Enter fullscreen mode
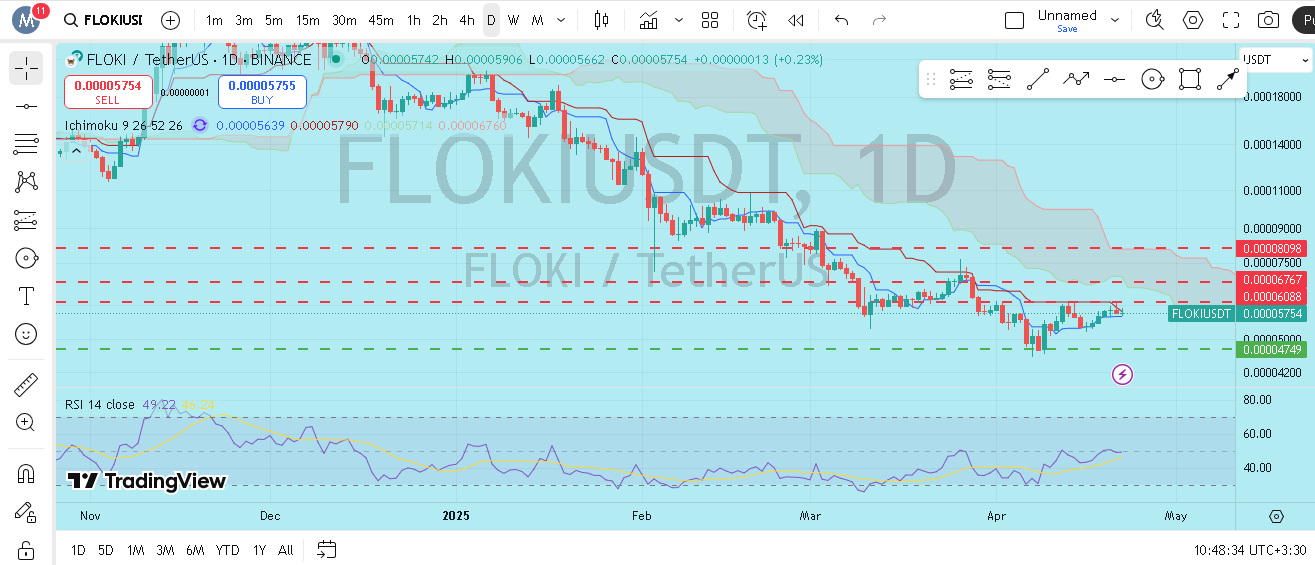1315x565 pixels. (x=1231, y=20)
